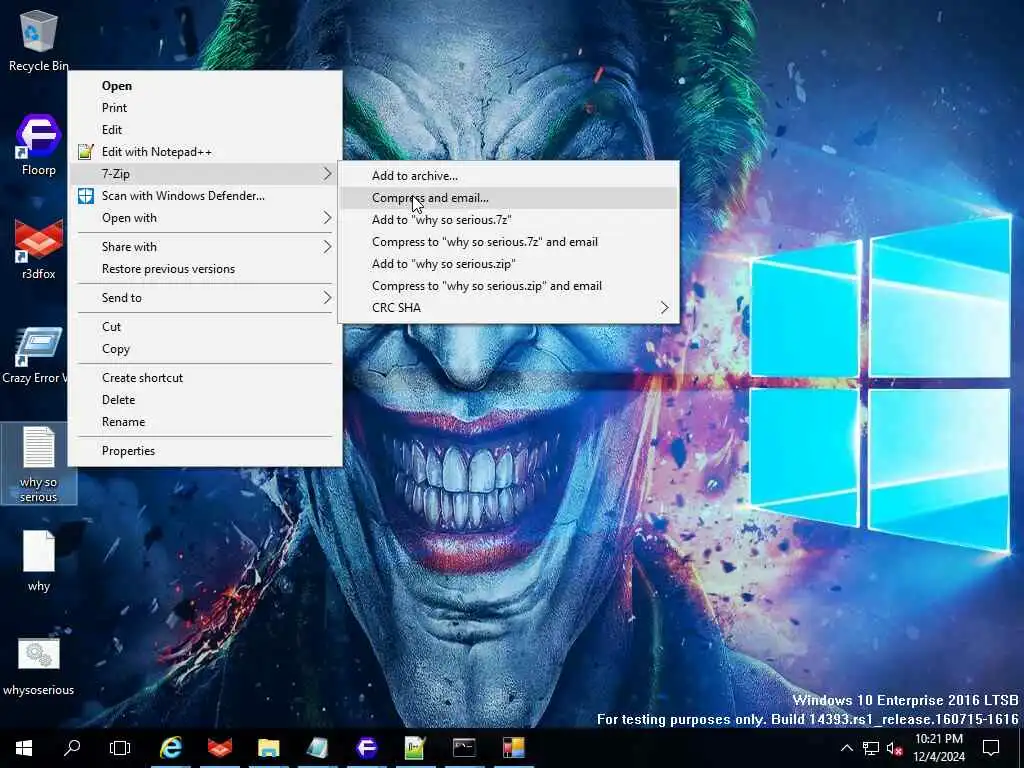The image size is (1024, 768).
Task: Choose Copy from the context menu
Action: tap(206, 349)
